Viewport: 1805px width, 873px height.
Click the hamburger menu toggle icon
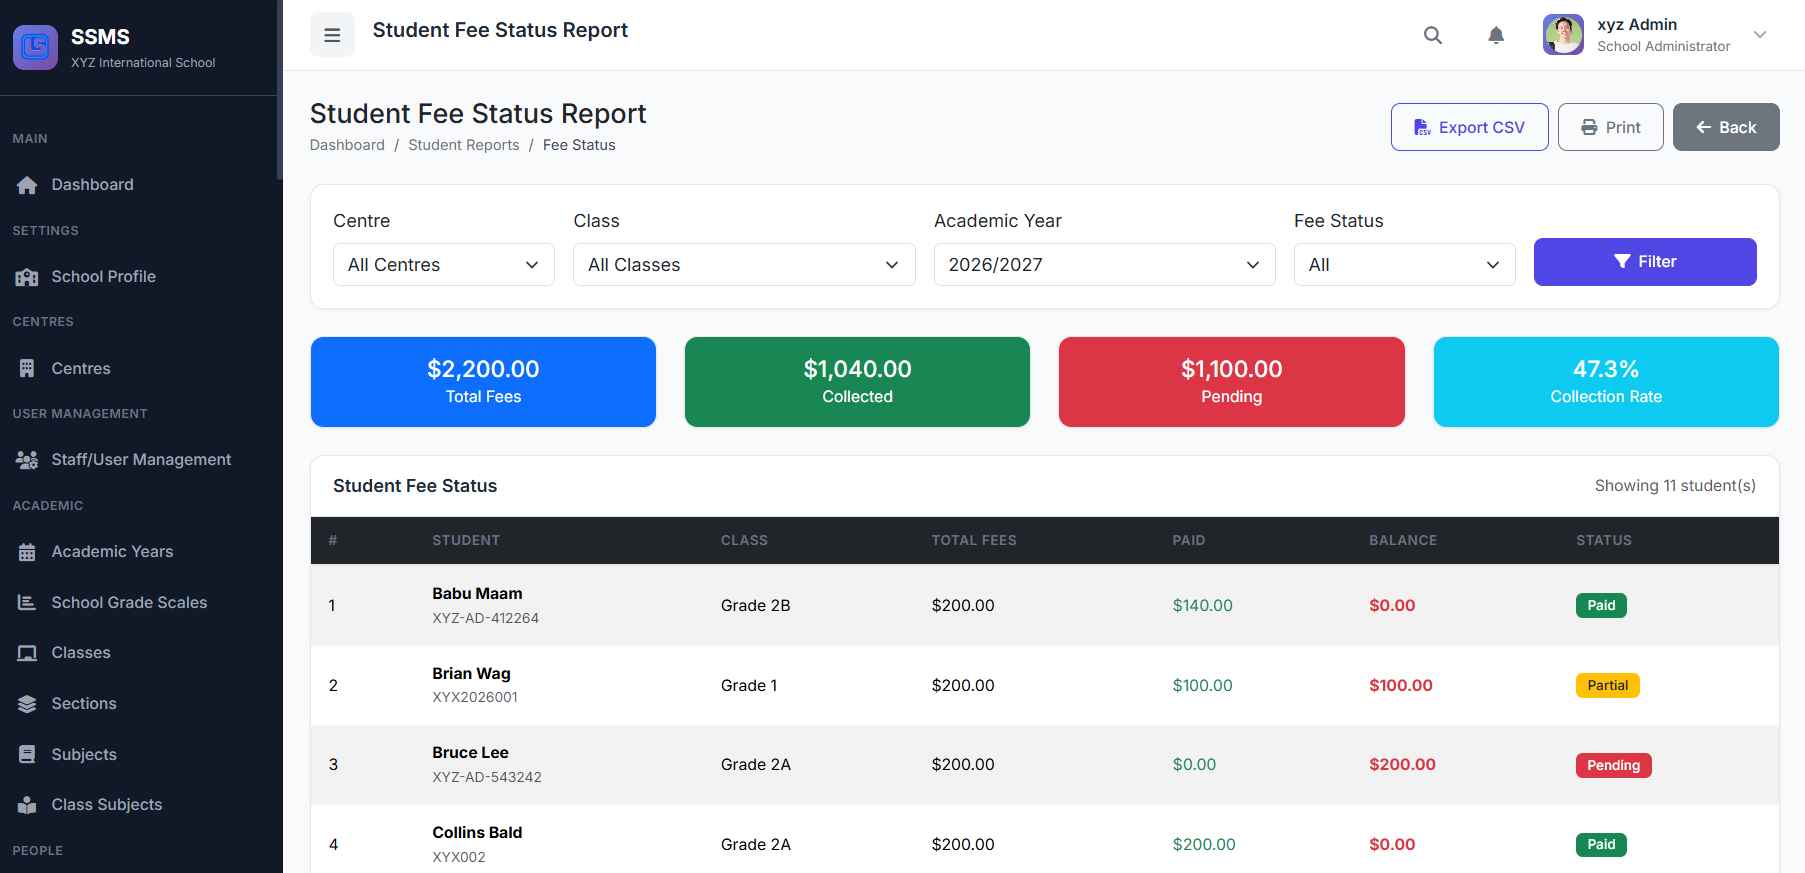tap(332, 35)
